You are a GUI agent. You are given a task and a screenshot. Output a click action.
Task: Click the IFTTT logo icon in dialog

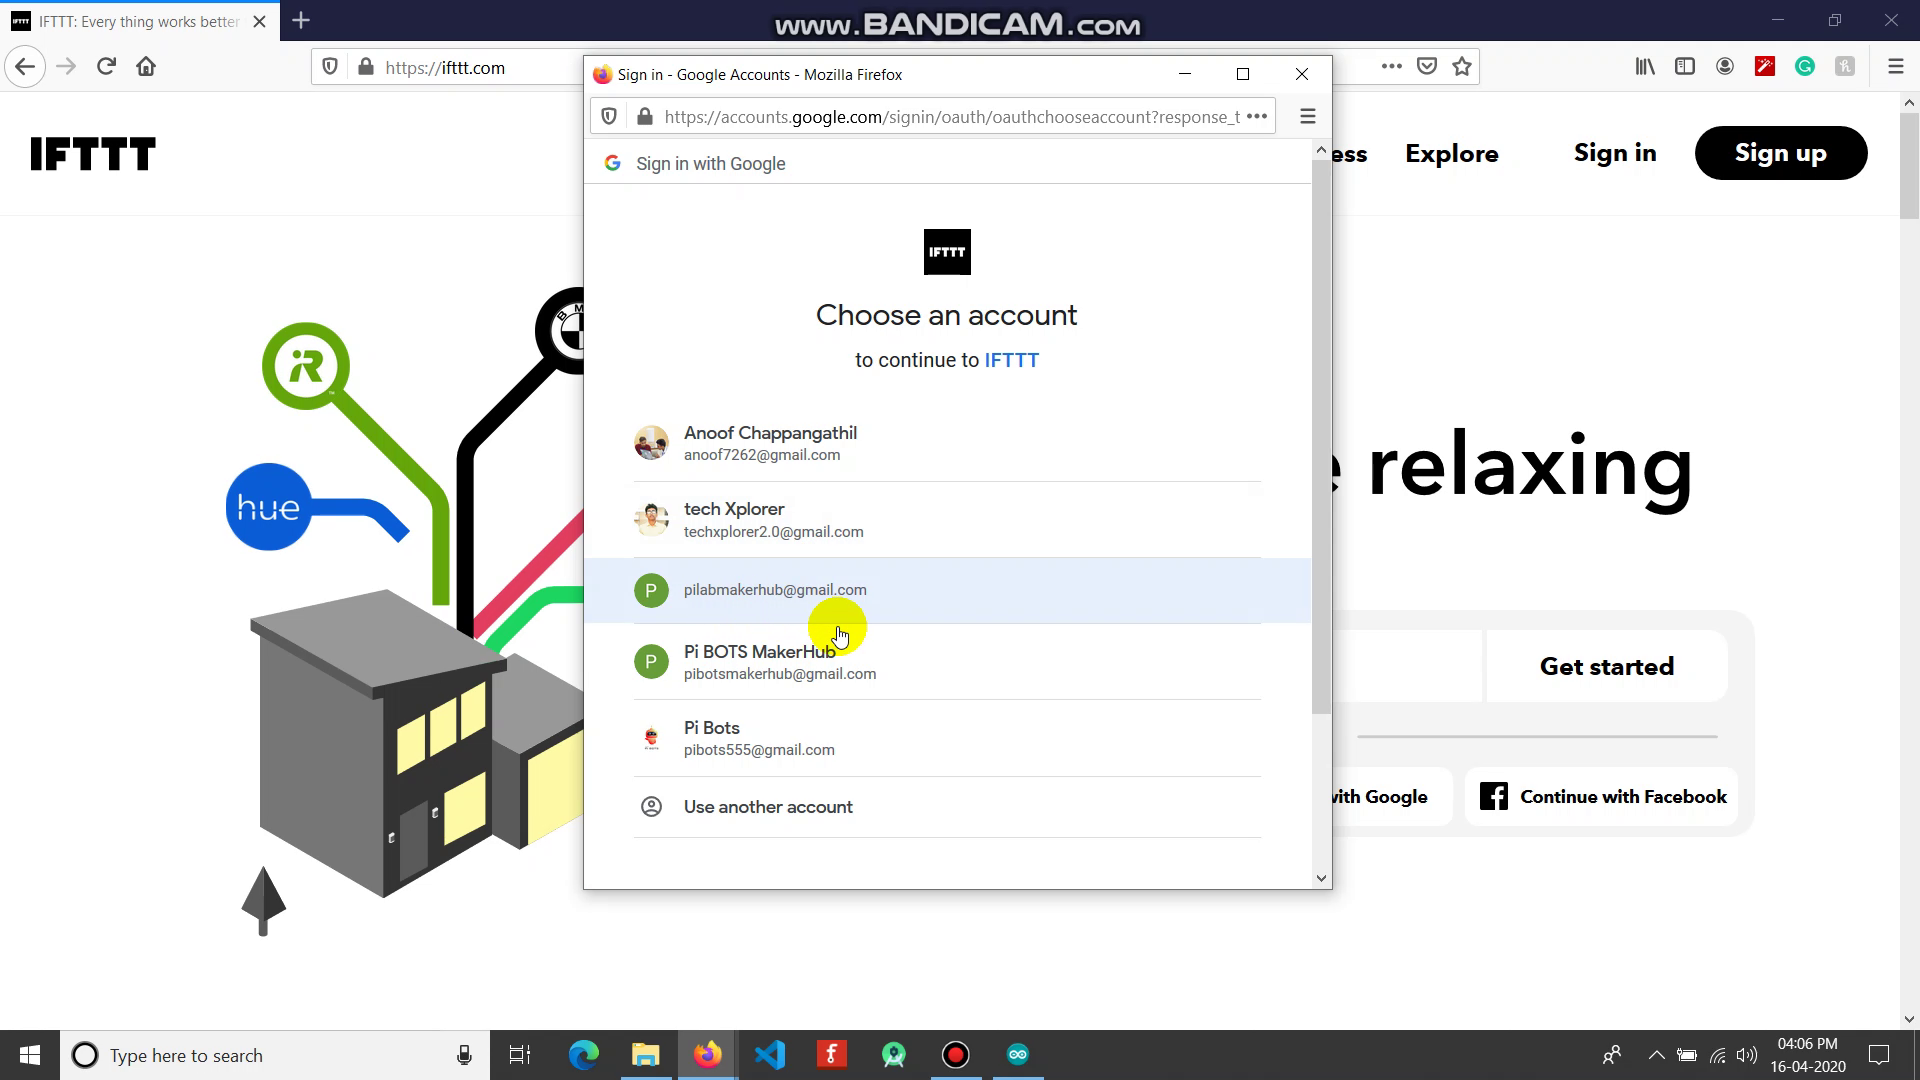pyautogui.click(x=947, y=251)
